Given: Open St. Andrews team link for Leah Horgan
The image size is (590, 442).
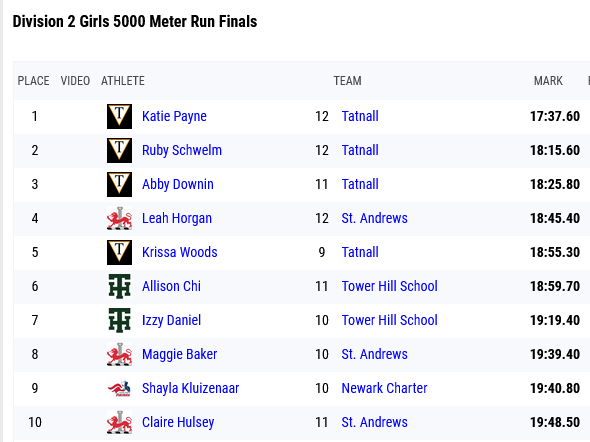Looking at the screenshot, I should (x=374, y=218).
